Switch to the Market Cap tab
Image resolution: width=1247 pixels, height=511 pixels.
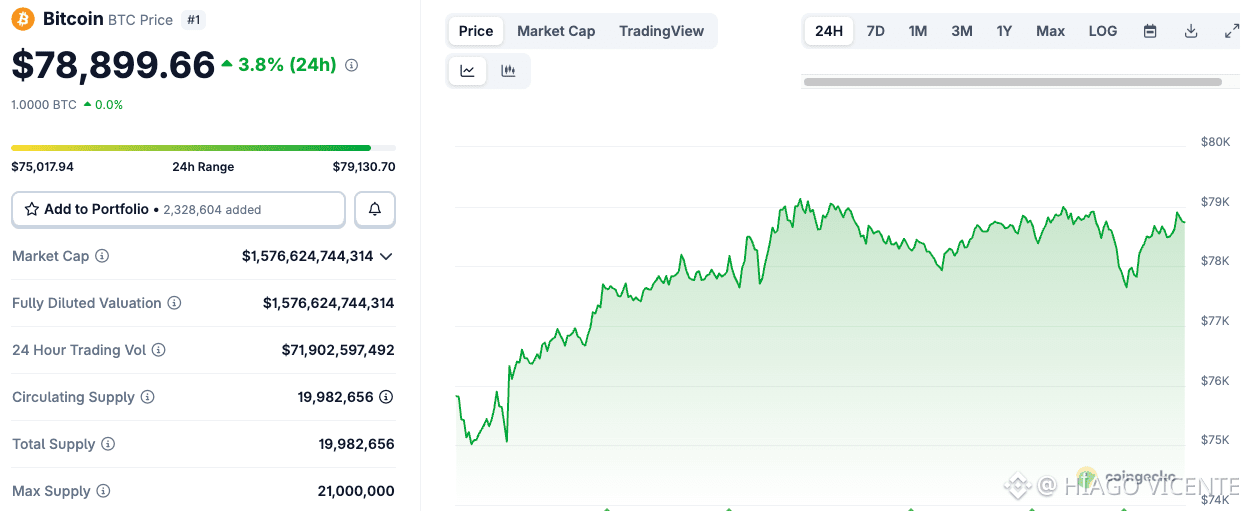click(x=556, y=31)
